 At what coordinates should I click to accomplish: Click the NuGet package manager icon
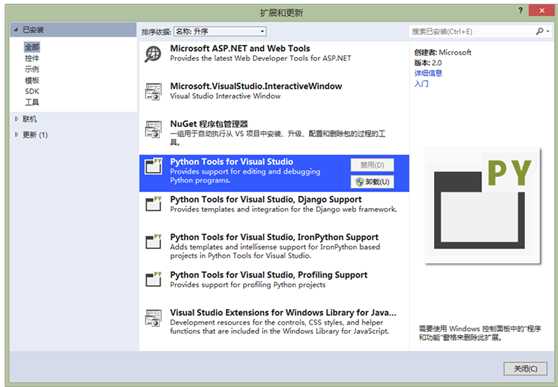(153, 129)
